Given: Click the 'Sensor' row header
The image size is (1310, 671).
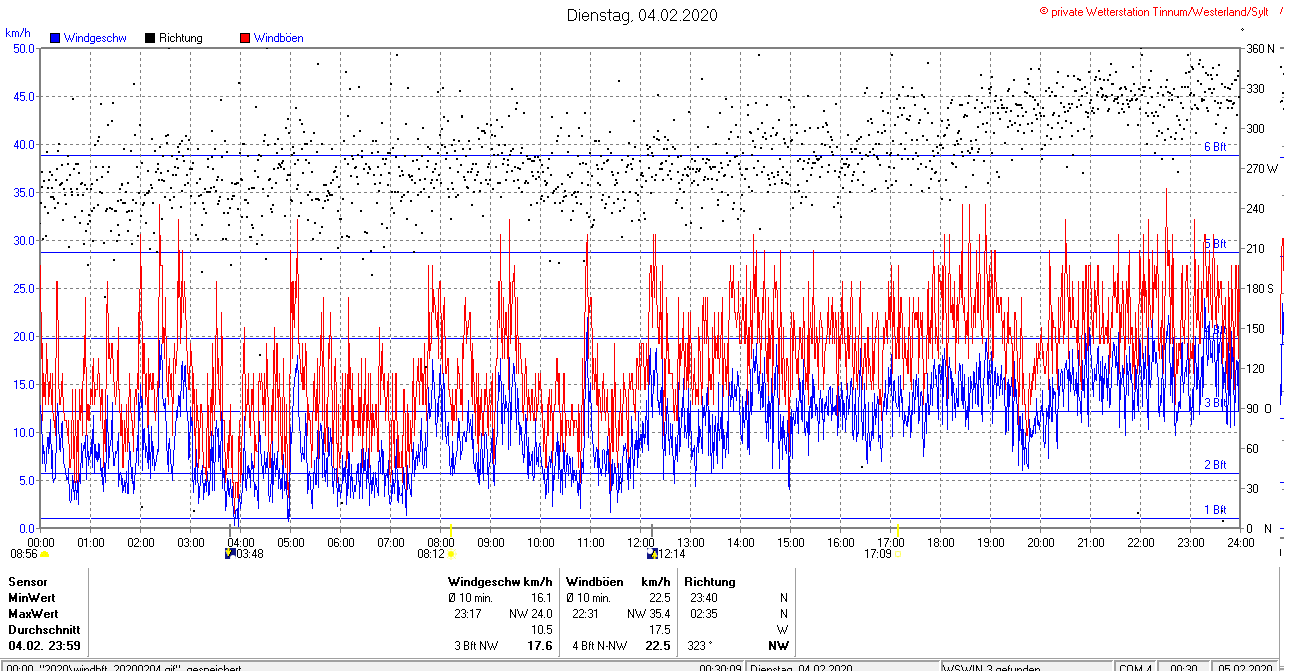Looking at the screenshot, I should pos(27,582).
